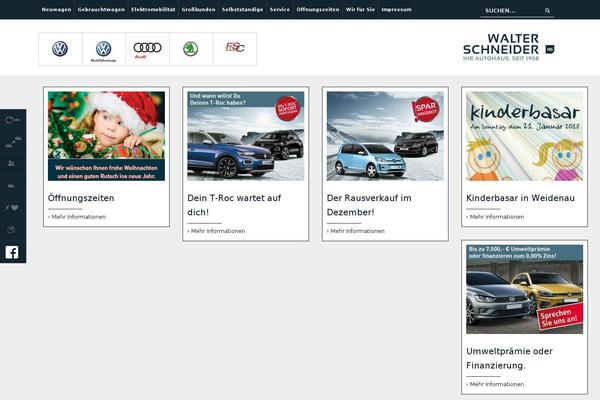This screenshot has width=600, height=400.
Task: Click the grey and yellow Golf image
Action: click(525, 289)
